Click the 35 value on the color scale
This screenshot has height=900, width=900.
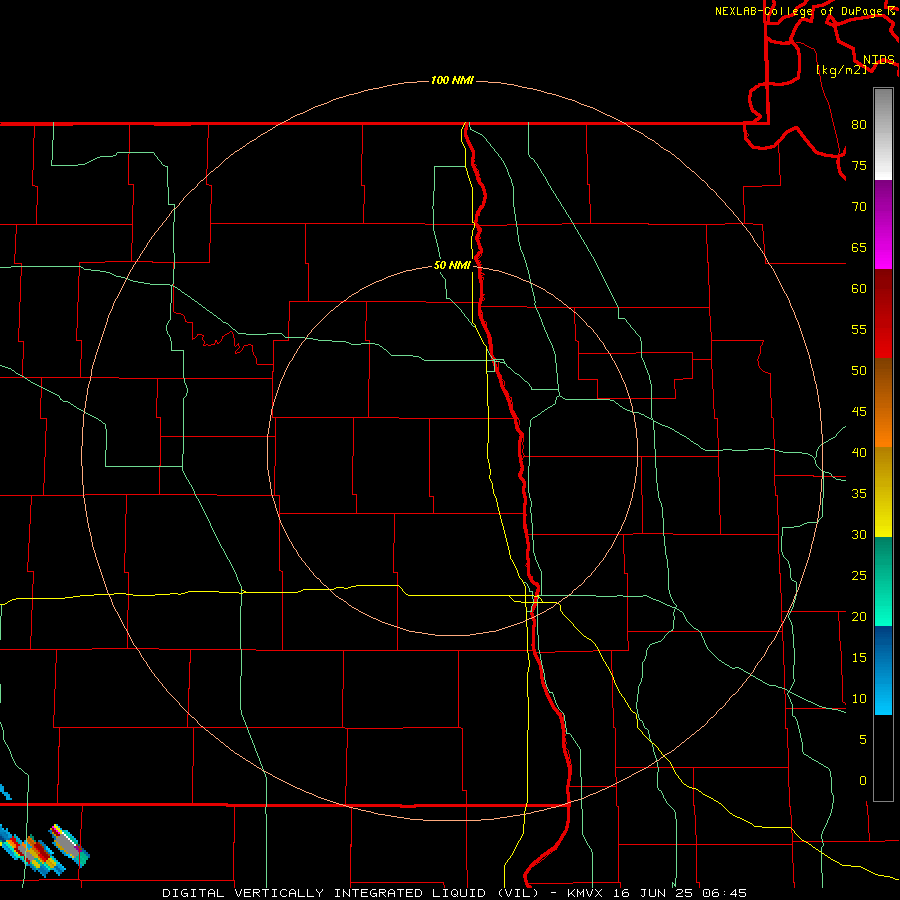tap(859, 494)
